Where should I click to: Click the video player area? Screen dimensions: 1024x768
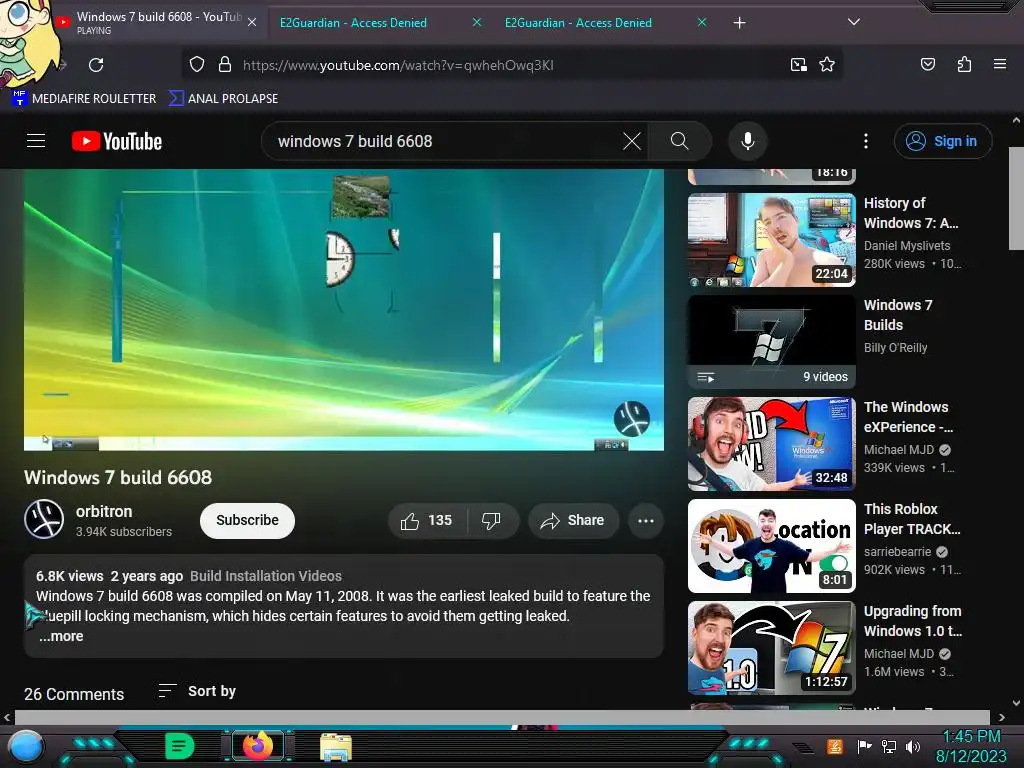click(344, 310)
